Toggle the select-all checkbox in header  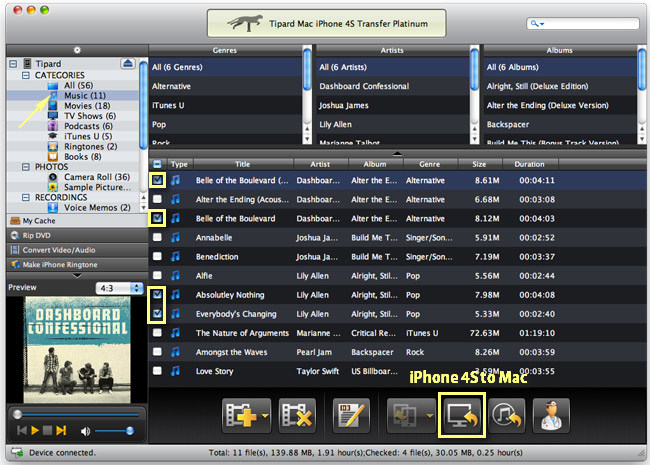point(158,164)
